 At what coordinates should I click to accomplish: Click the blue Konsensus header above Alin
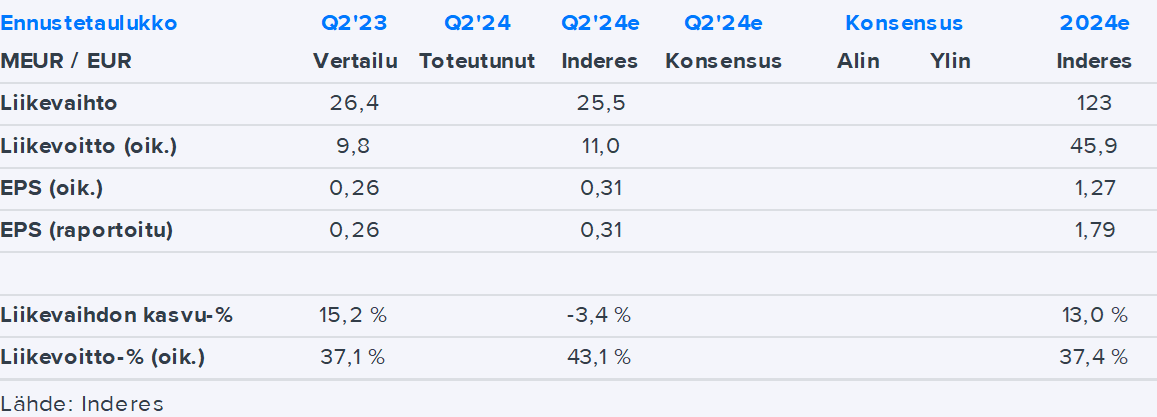[904, 23]
